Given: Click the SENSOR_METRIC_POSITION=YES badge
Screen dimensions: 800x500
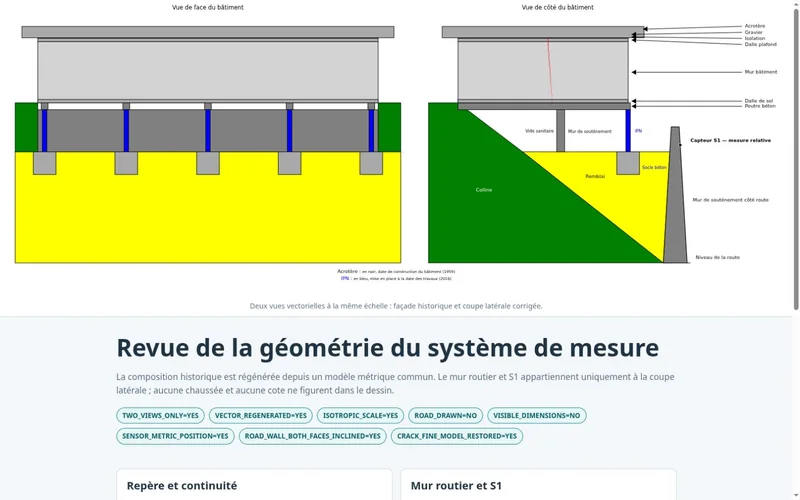Looking at the screenshot, I should tap(176, 436).
